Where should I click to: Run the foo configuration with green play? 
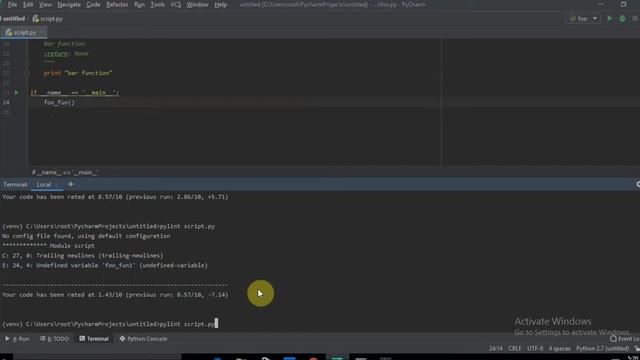(x=609, y=19)
